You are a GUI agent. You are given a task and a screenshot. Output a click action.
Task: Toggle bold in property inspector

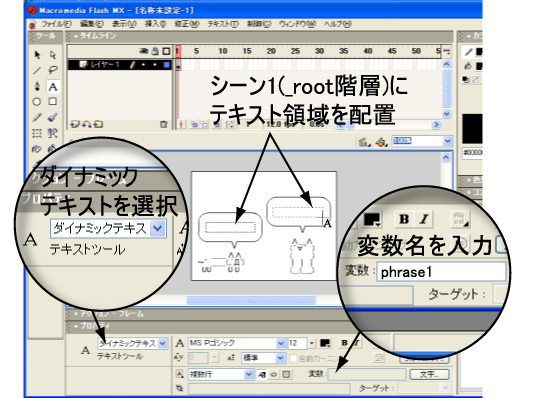click(x=344, y=343)
